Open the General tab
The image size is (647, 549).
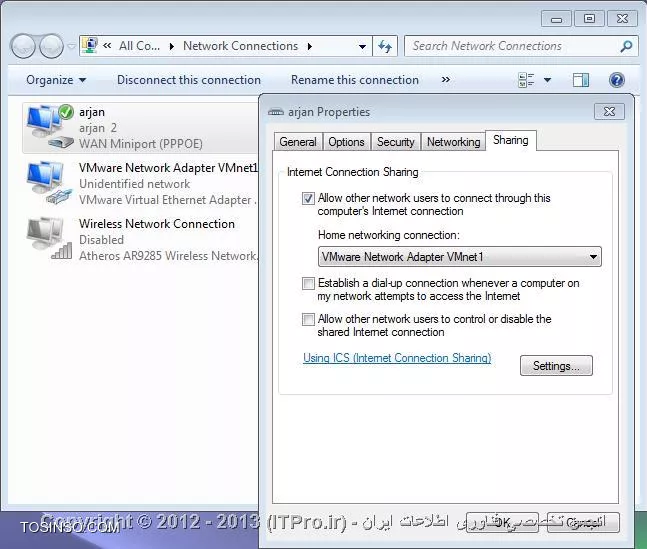pos(298,142)
